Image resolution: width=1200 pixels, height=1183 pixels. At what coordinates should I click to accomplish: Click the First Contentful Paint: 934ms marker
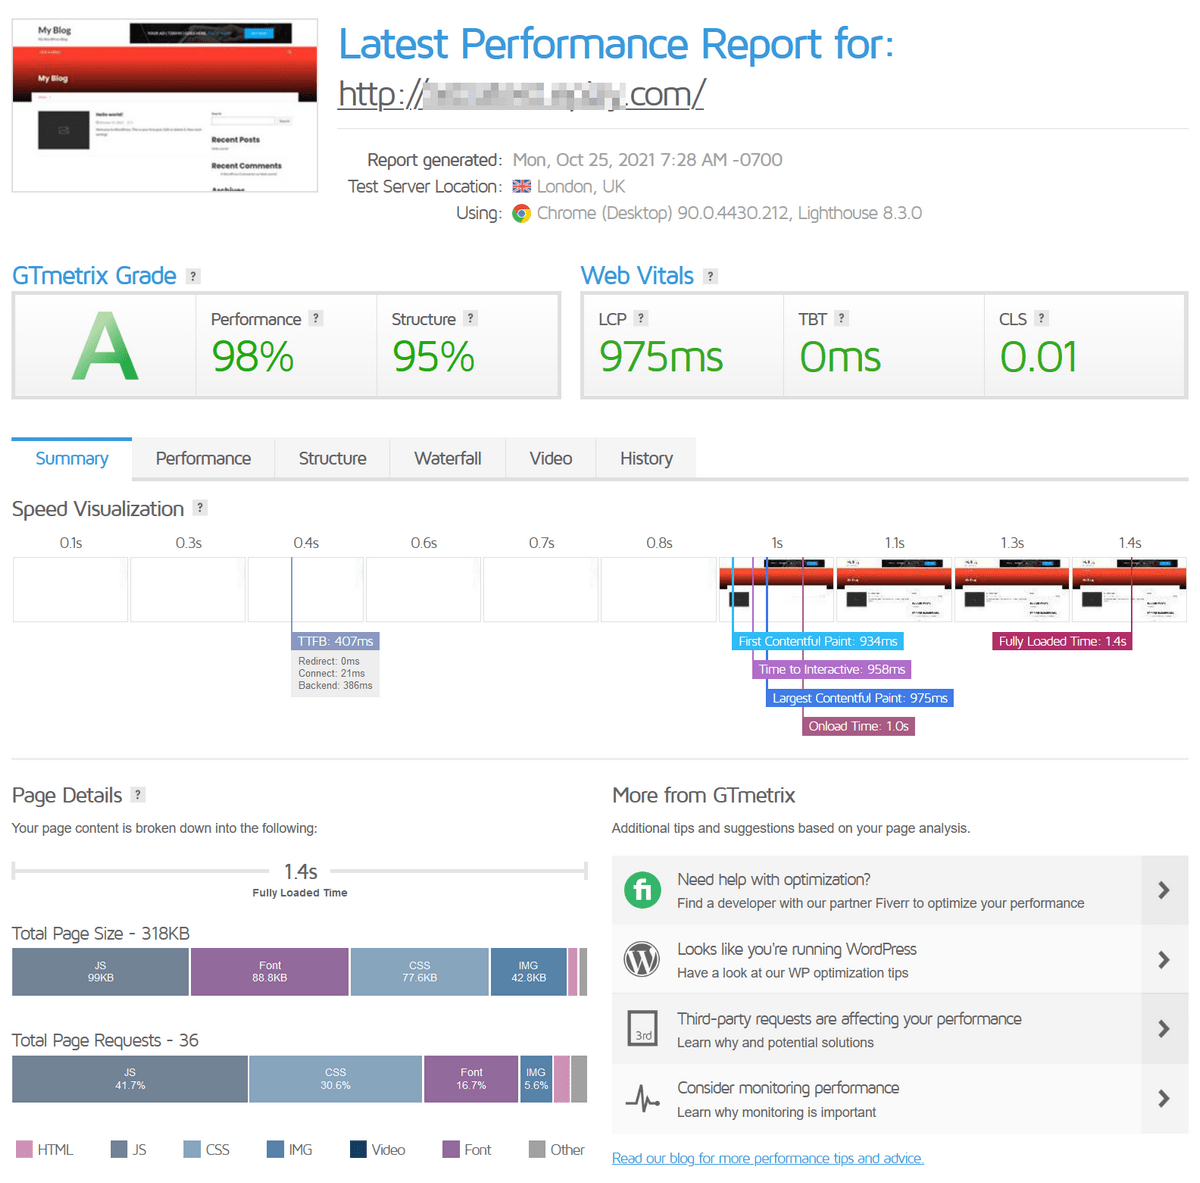(818, 641)
